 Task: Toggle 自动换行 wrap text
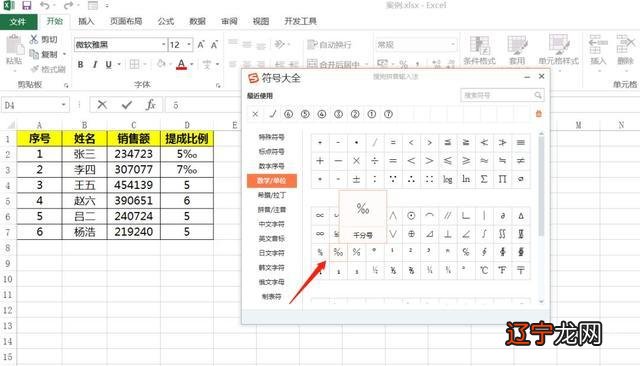point(329,44)
